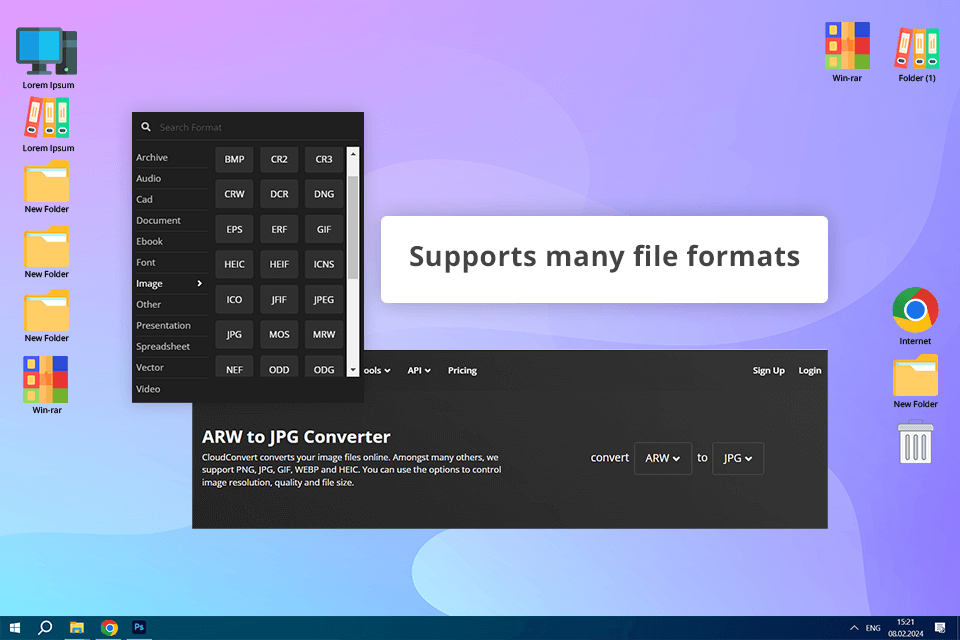
Task: Click the Sign Up link
Action: point(768,371)
